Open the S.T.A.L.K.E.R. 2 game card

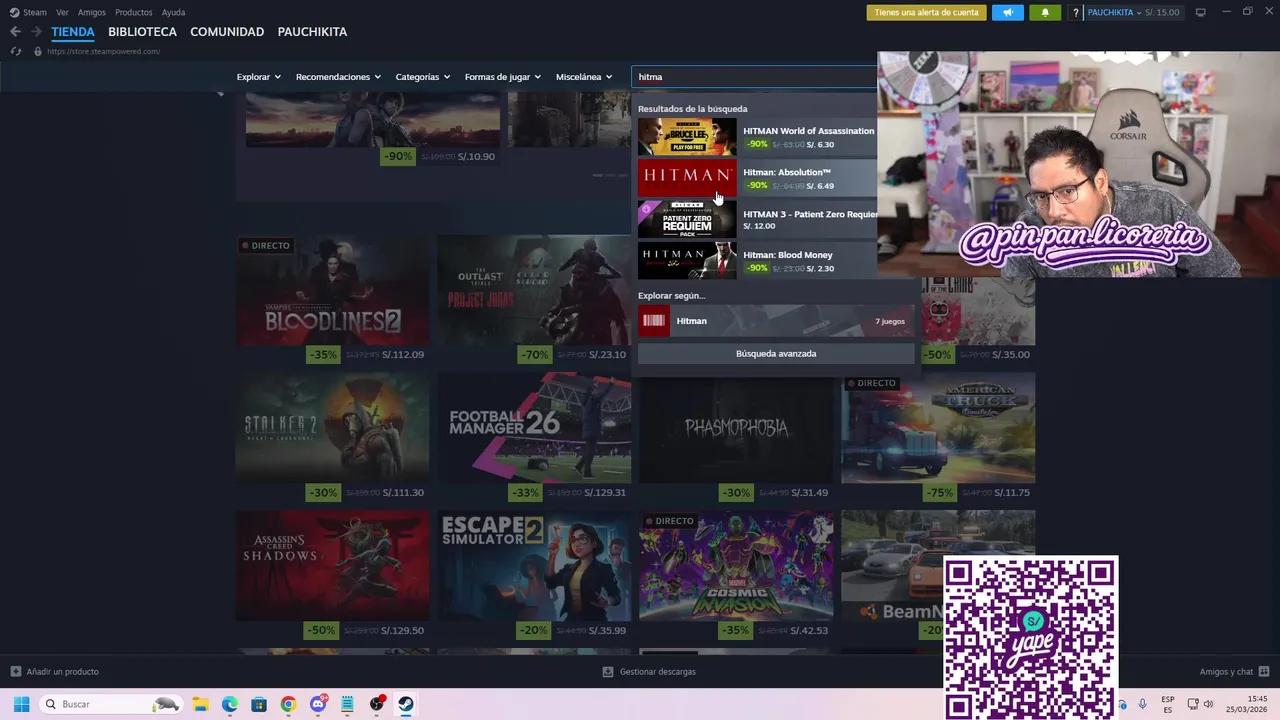332,428
